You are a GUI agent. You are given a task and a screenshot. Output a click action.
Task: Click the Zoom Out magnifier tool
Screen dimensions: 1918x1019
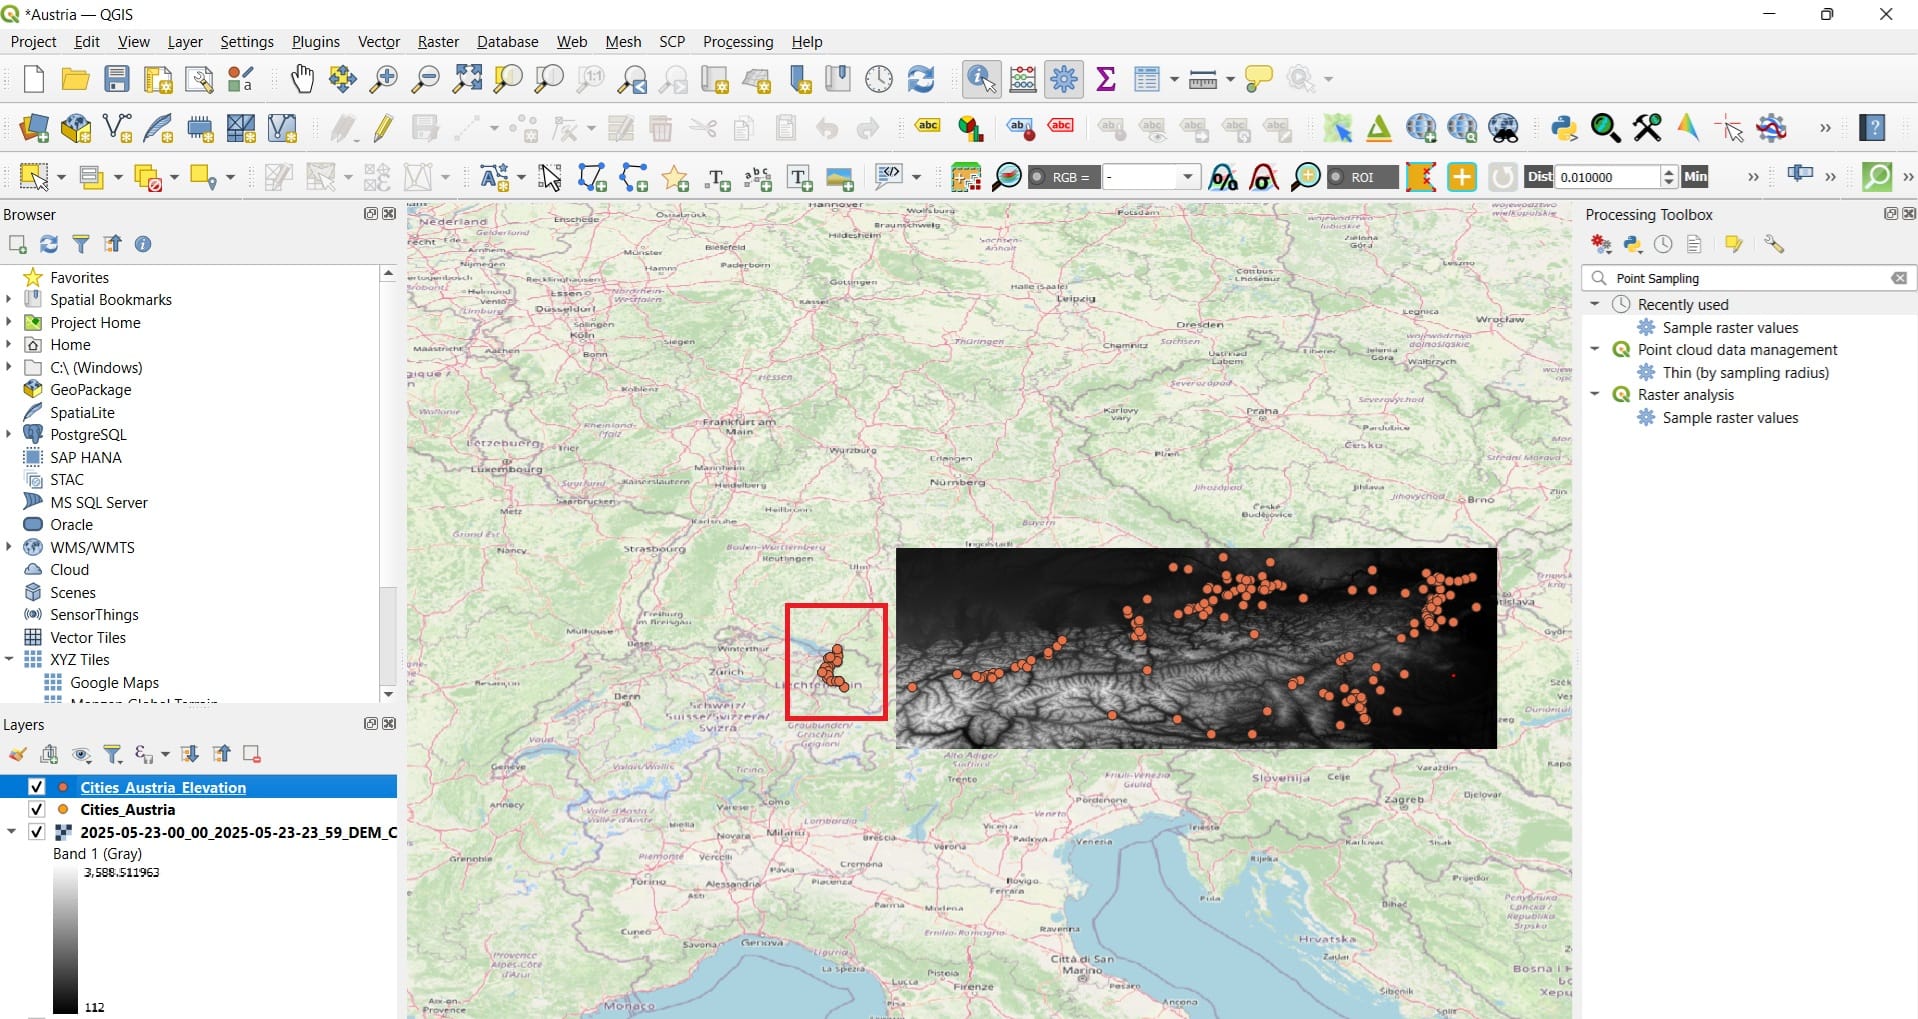click(x=426, y=79)
